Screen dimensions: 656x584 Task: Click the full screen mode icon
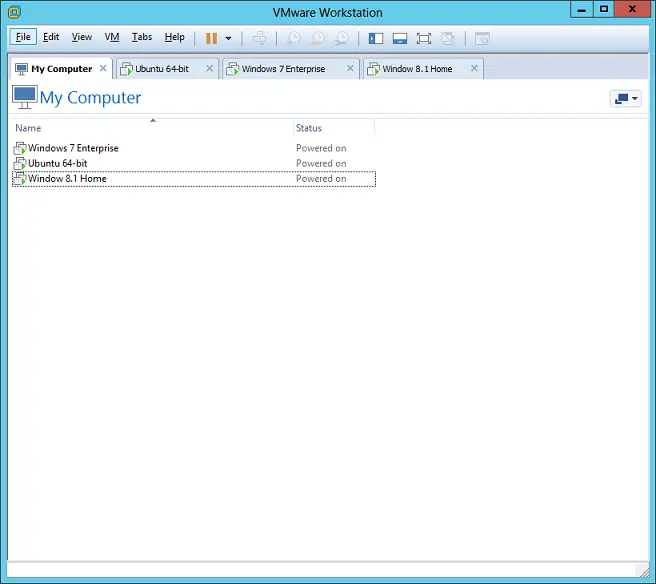(424, 38)
